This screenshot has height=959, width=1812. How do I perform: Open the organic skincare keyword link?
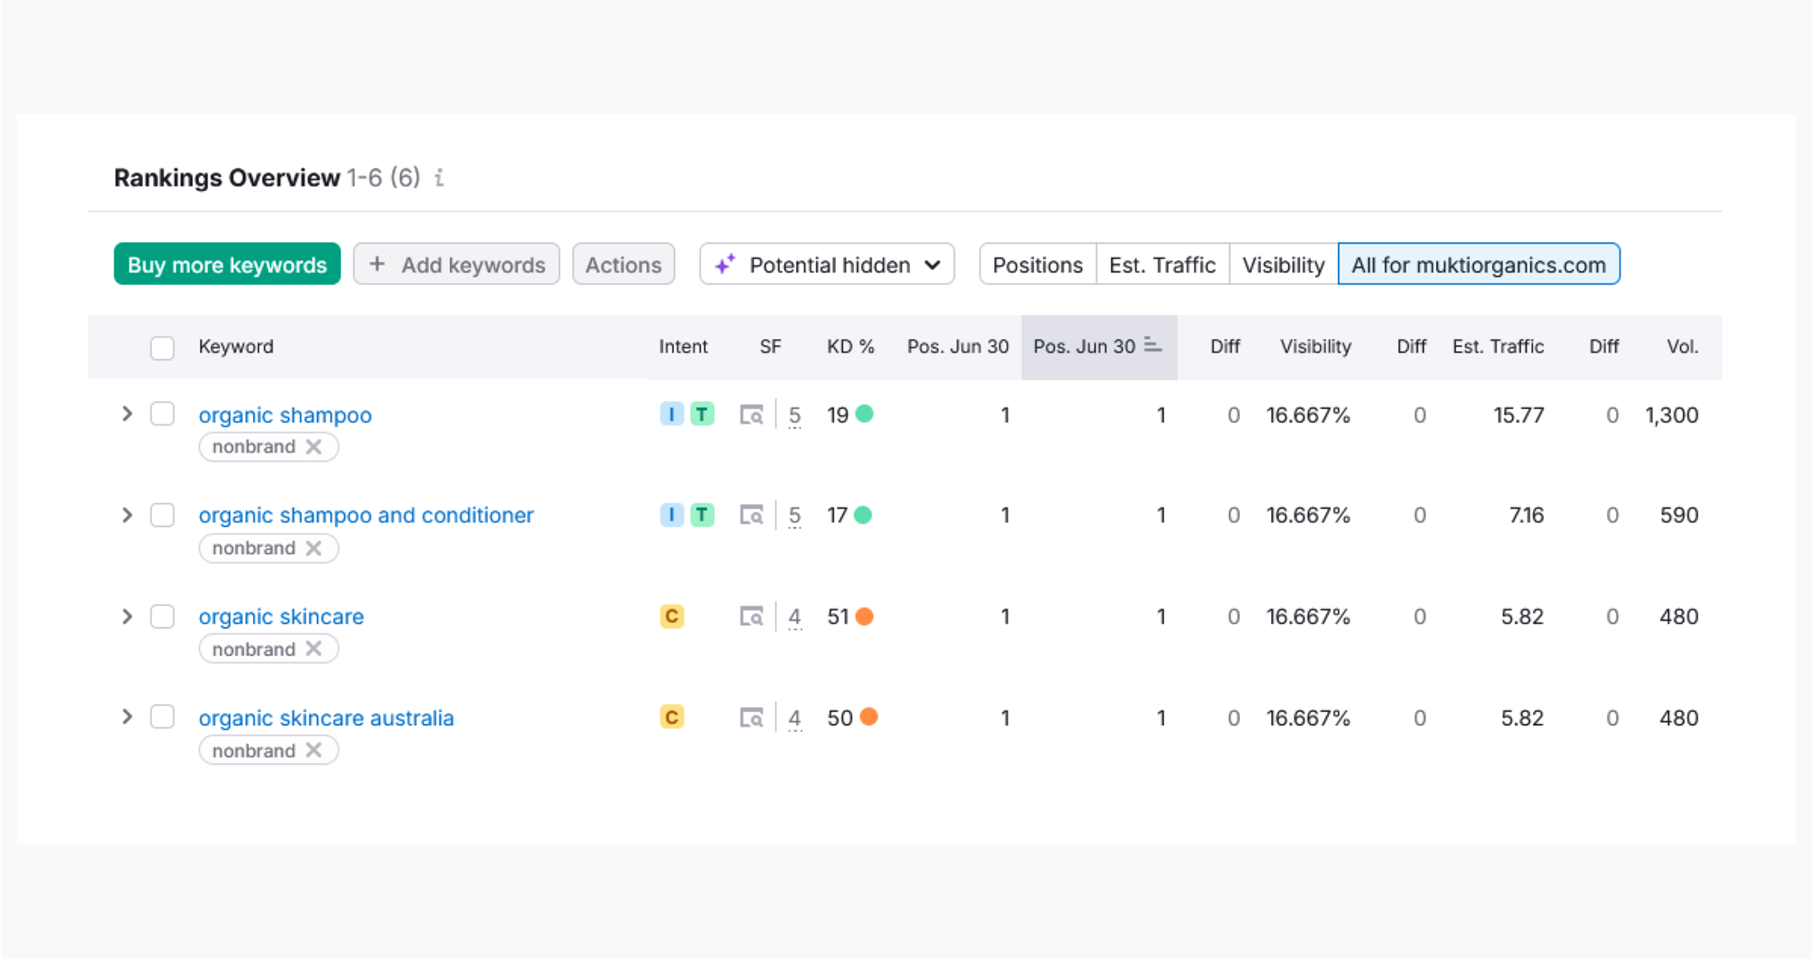[281, 616]
